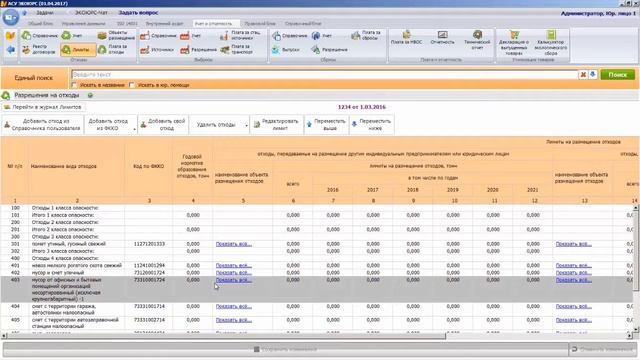Open Показать всё link in row 301, column 5
The width and height of the screenshot is (640, 360).
pyautogui.click(x=233, y=244)
